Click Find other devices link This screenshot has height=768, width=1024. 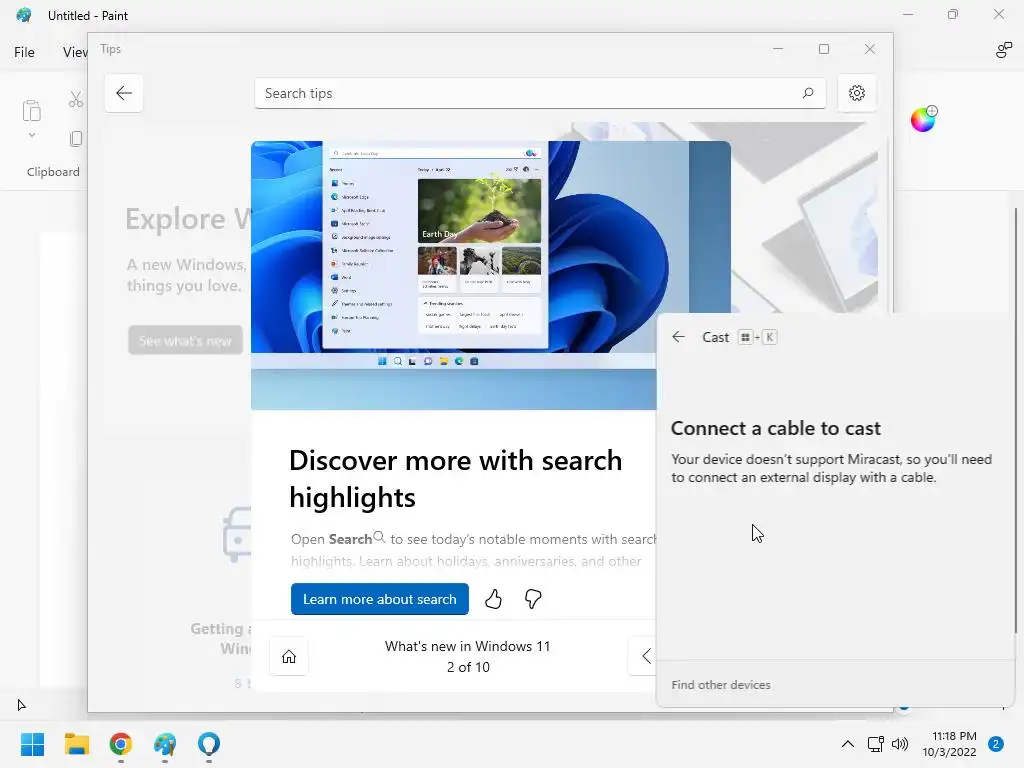(x=720, y=684)
